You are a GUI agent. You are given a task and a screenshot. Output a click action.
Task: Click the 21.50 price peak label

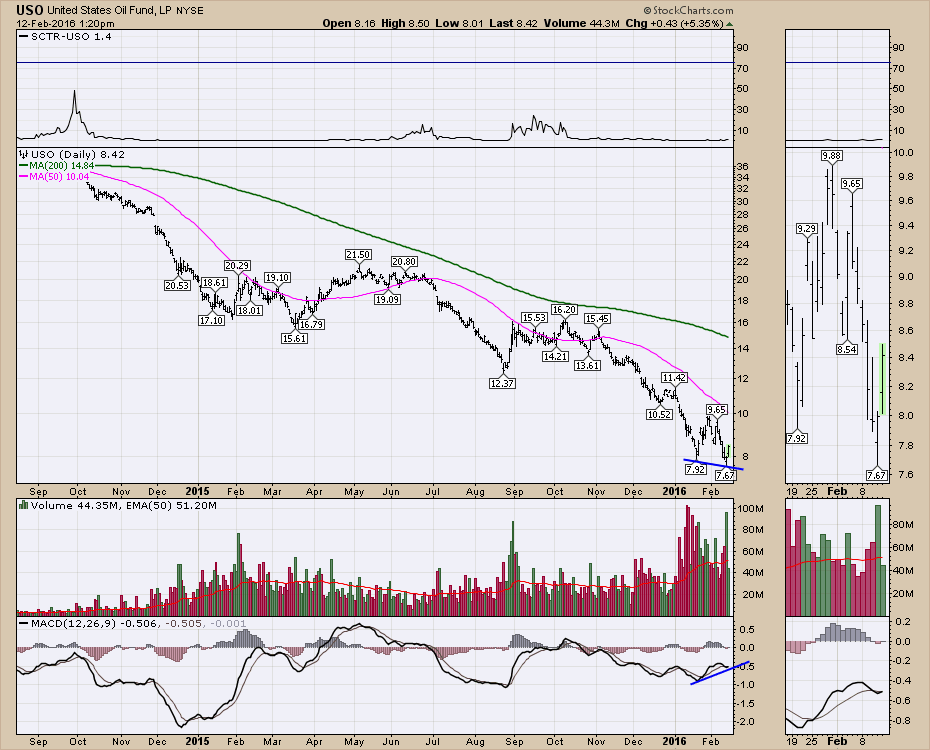pos(358,254)
